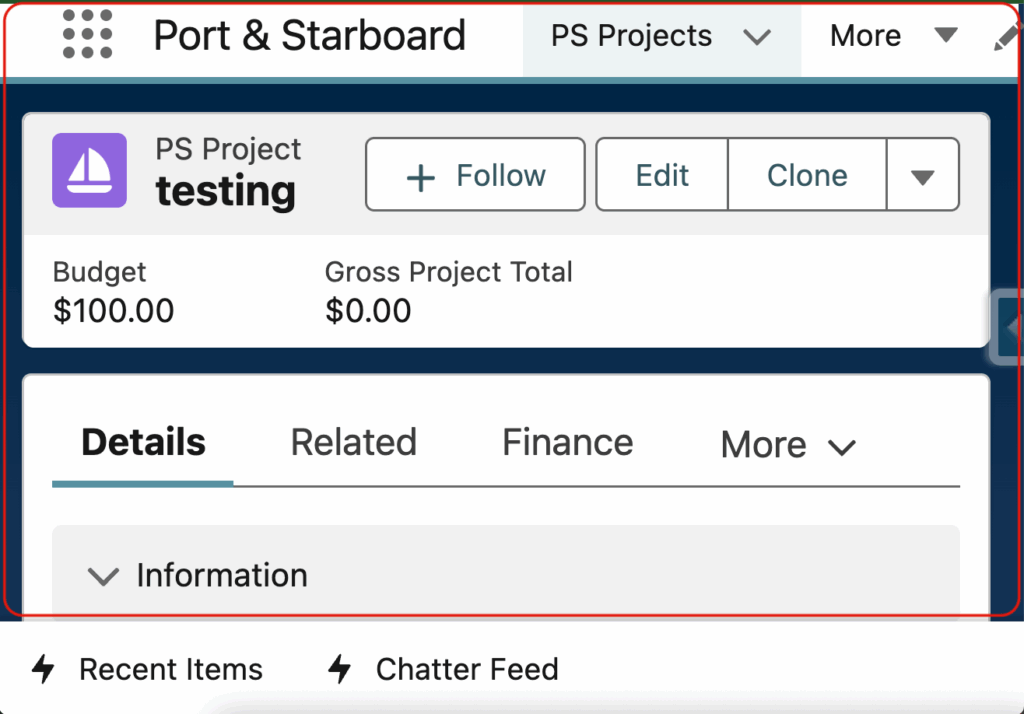
Task: Open the App Launcher dots grid
Action: click(x=87, y=36)
